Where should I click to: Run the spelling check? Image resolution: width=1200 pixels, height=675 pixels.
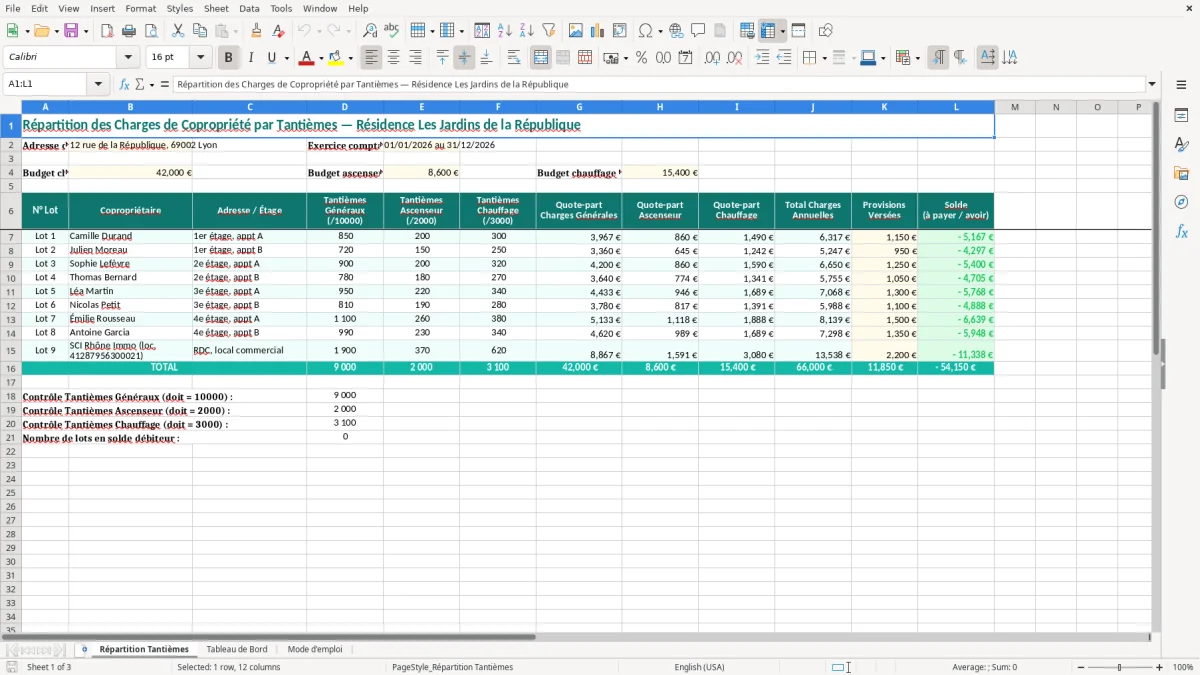[x=392, y=31]
